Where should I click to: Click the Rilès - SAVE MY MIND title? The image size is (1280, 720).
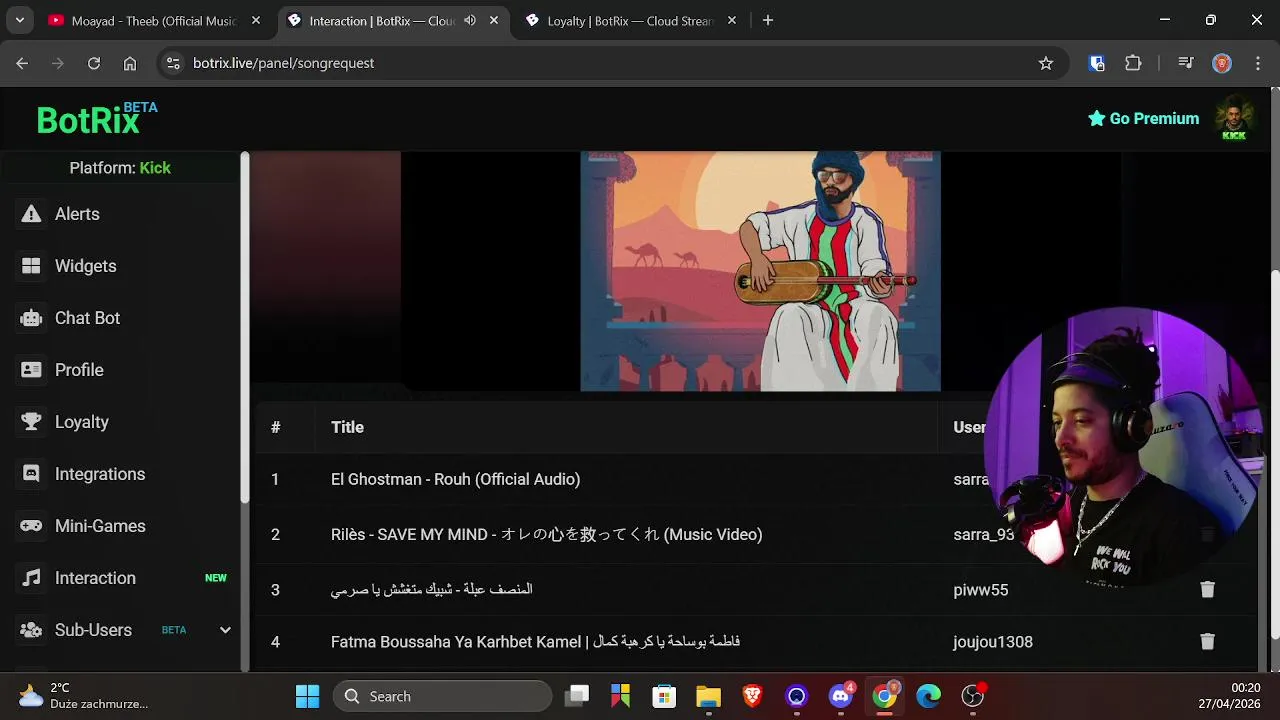pos(546,534)
